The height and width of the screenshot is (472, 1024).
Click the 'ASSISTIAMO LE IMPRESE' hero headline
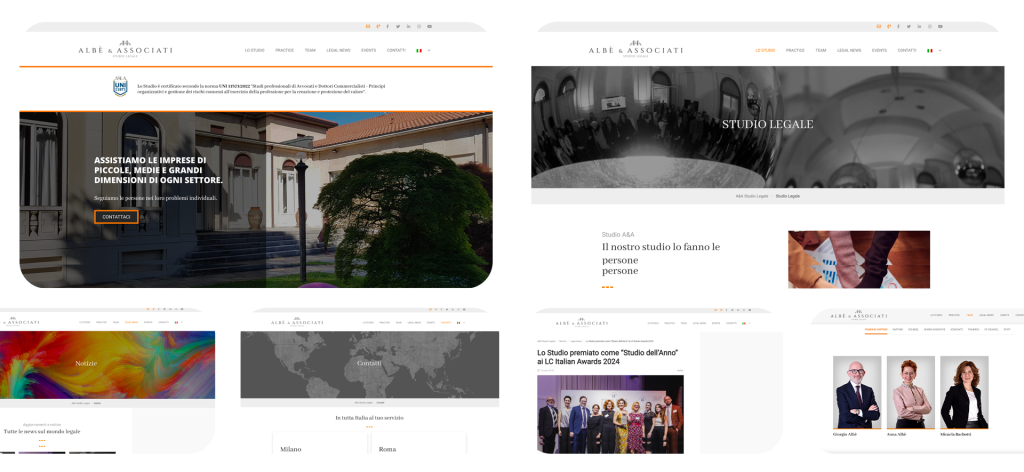[159, 170]
